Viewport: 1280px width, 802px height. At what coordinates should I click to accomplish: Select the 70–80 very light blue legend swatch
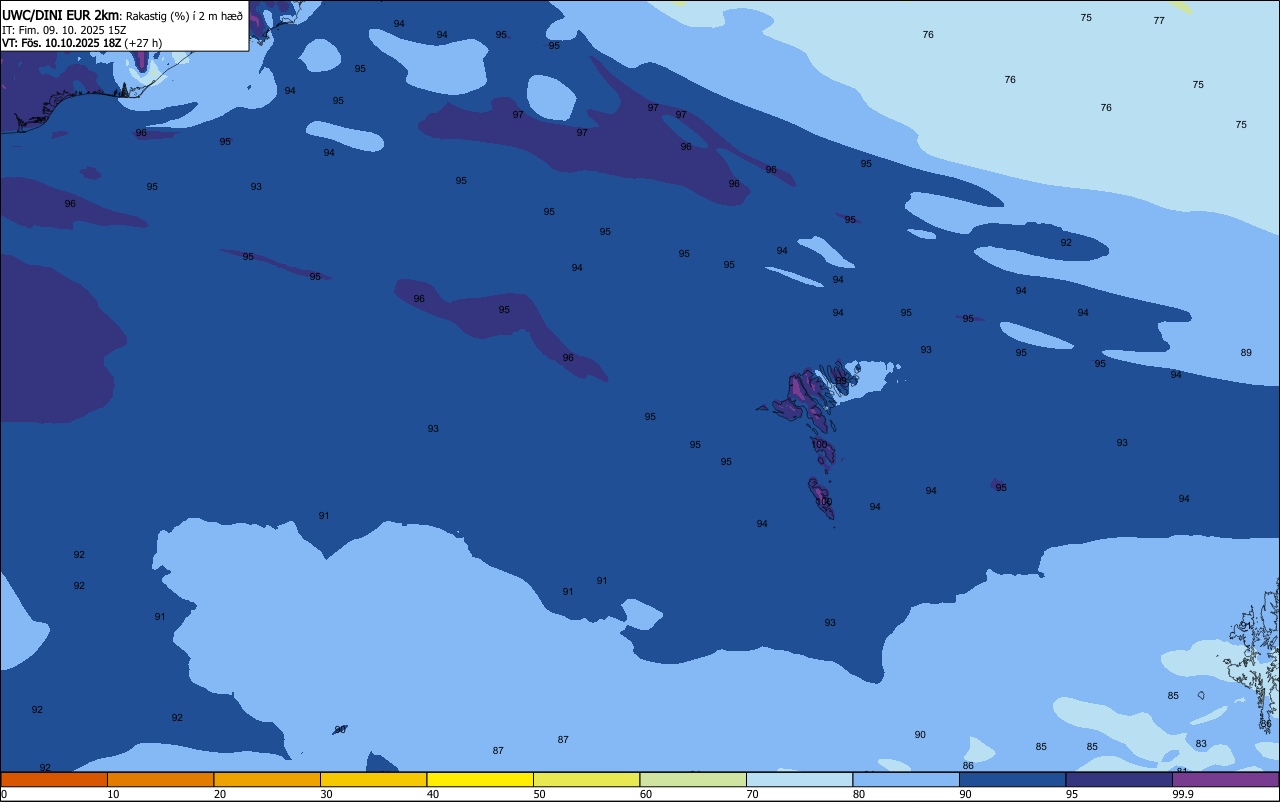[x=799, y=779]
